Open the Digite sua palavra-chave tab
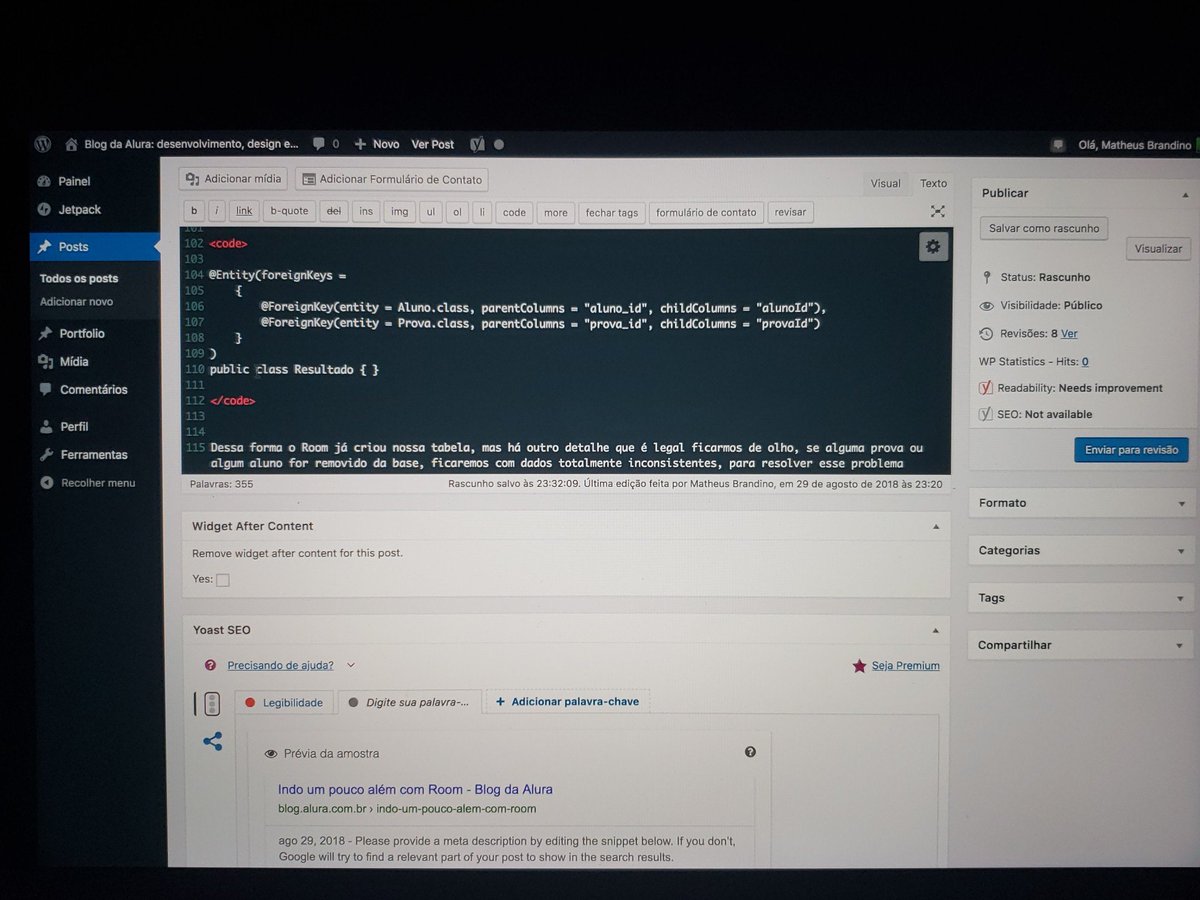Viewport: 1200px width, 900px height. click(x=409, y=703)
